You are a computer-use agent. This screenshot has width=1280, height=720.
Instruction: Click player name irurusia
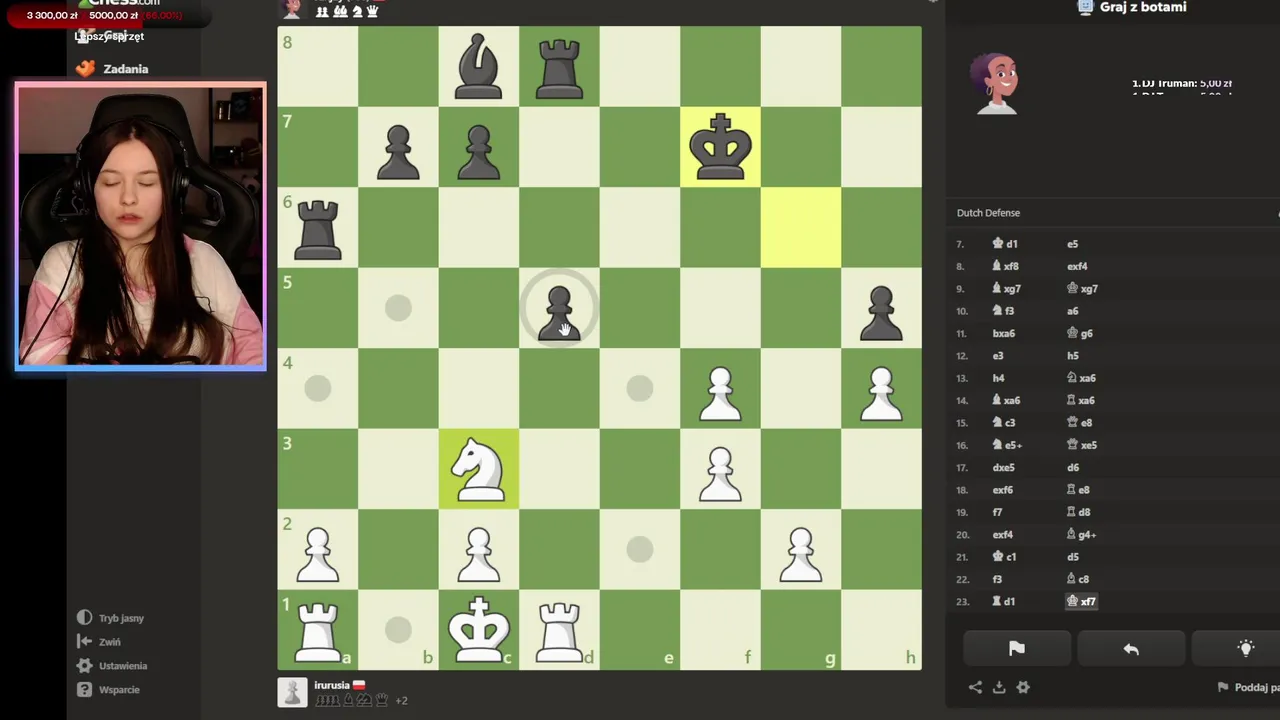(x=332, y=685)
